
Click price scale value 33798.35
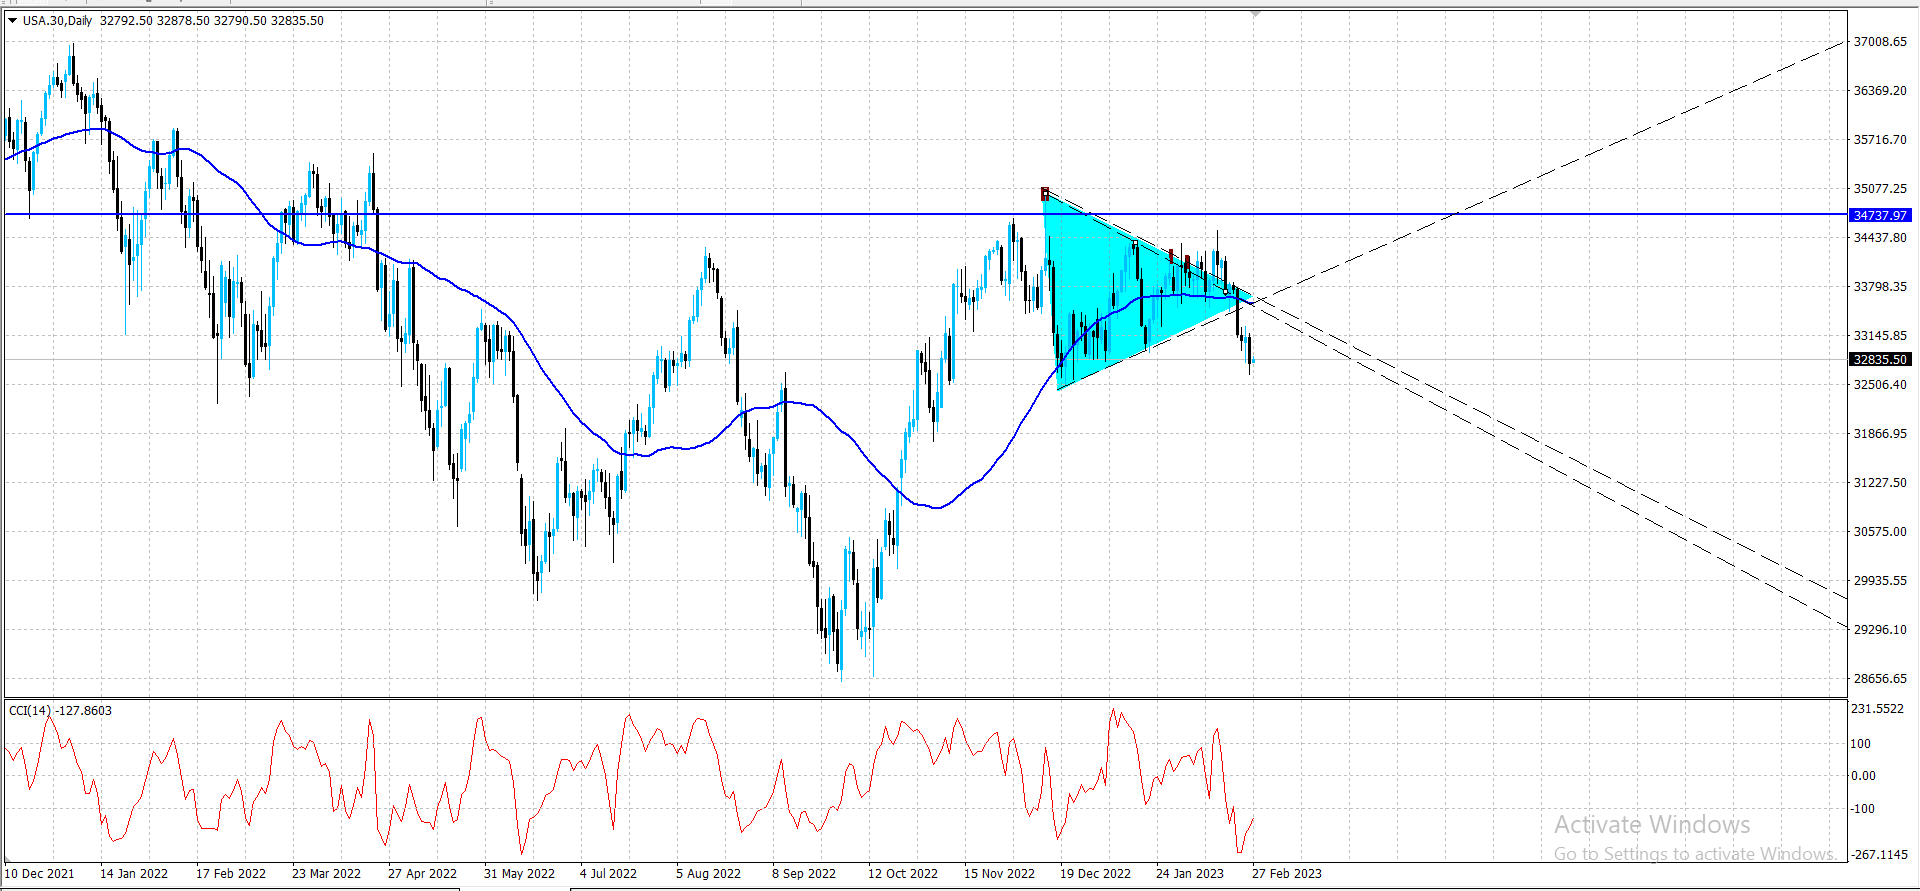[x=1880, y=287]
